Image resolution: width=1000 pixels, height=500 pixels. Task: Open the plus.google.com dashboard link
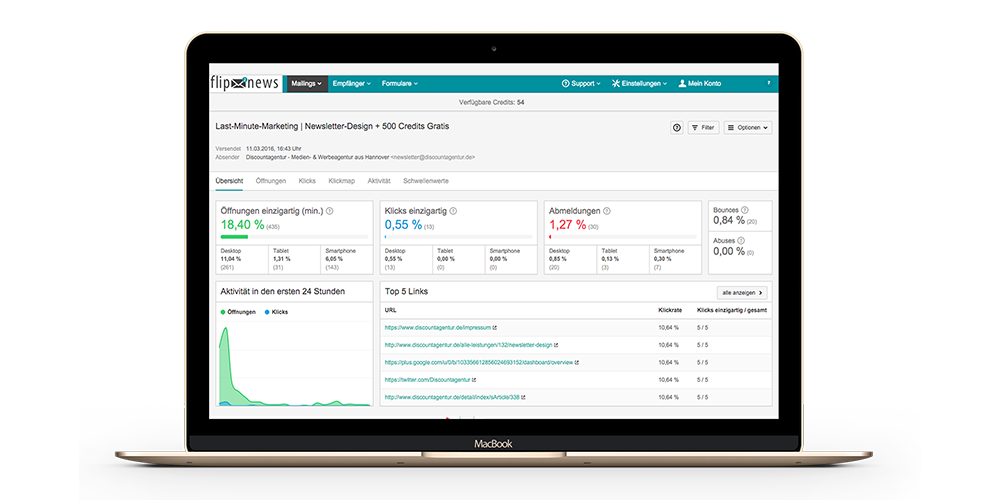click(x=478, y=362)
